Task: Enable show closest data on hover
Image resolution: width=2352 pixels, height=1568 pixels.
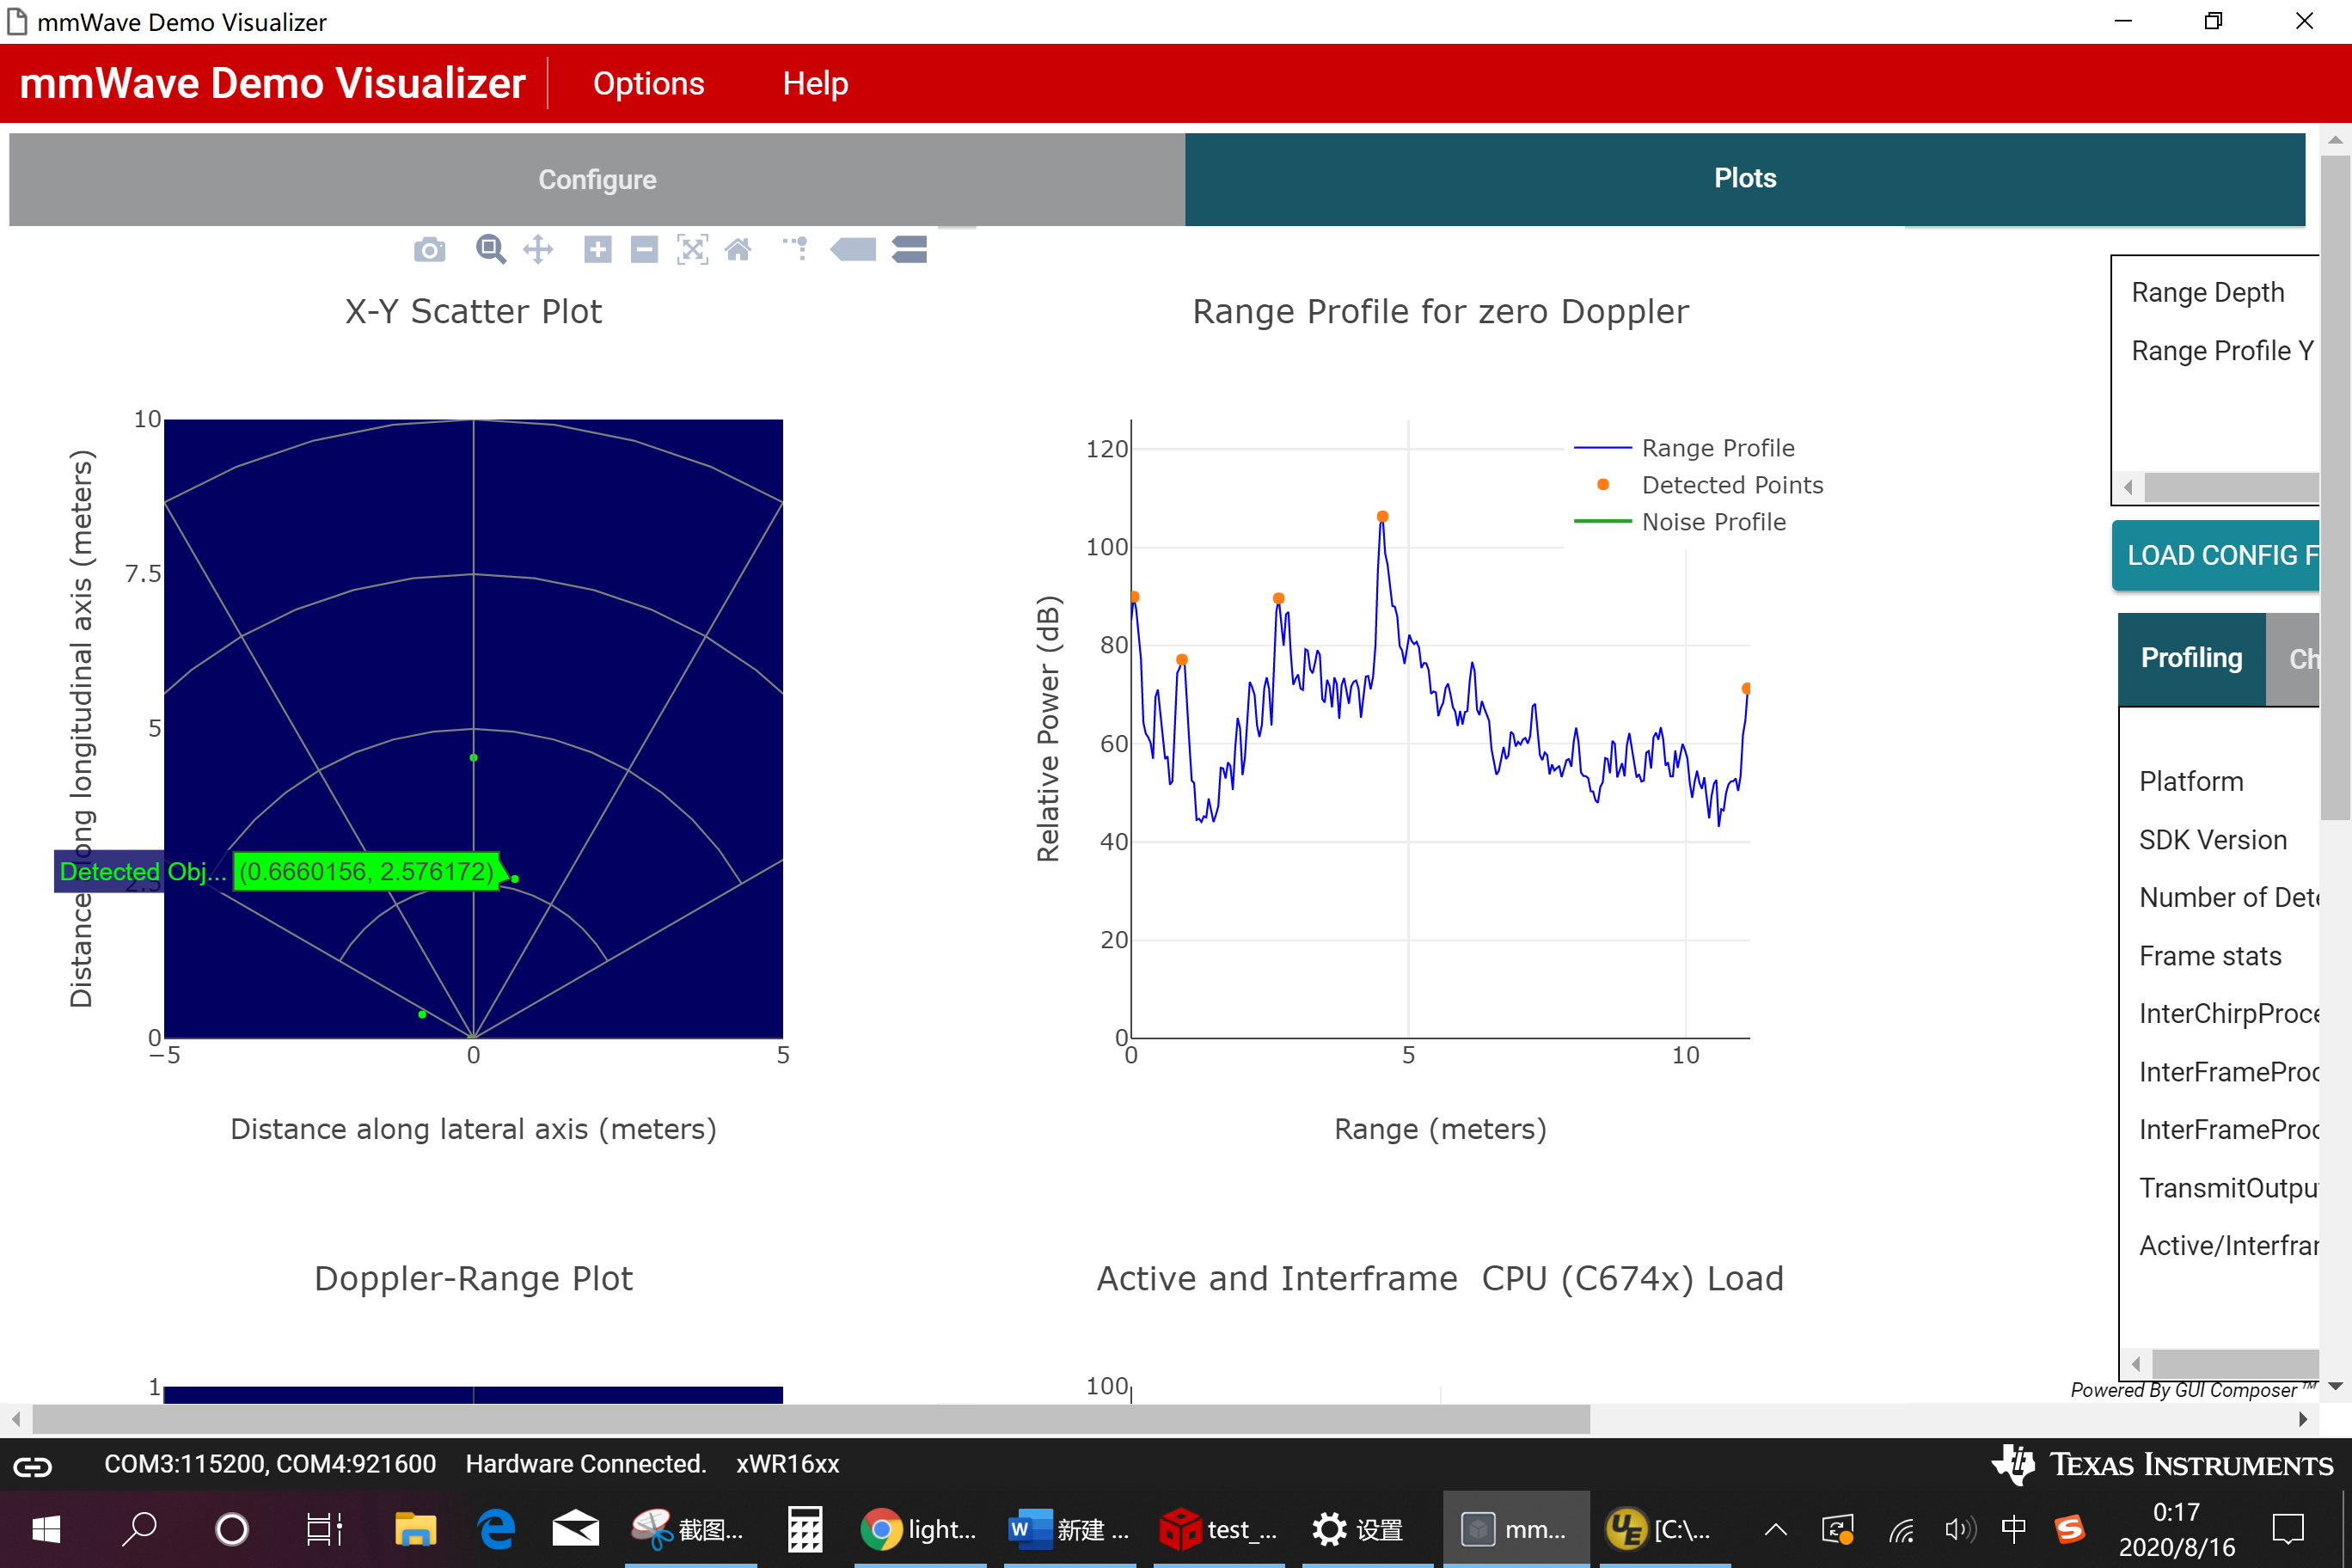Action: pos(853,249)
